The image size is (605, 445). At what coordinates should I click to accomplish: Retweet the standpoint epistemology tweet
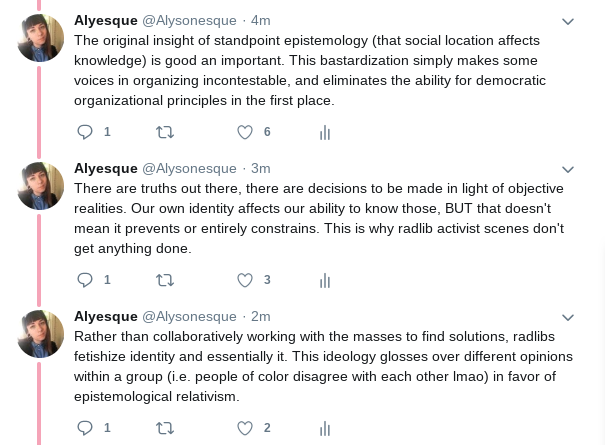tap(165, 132)
